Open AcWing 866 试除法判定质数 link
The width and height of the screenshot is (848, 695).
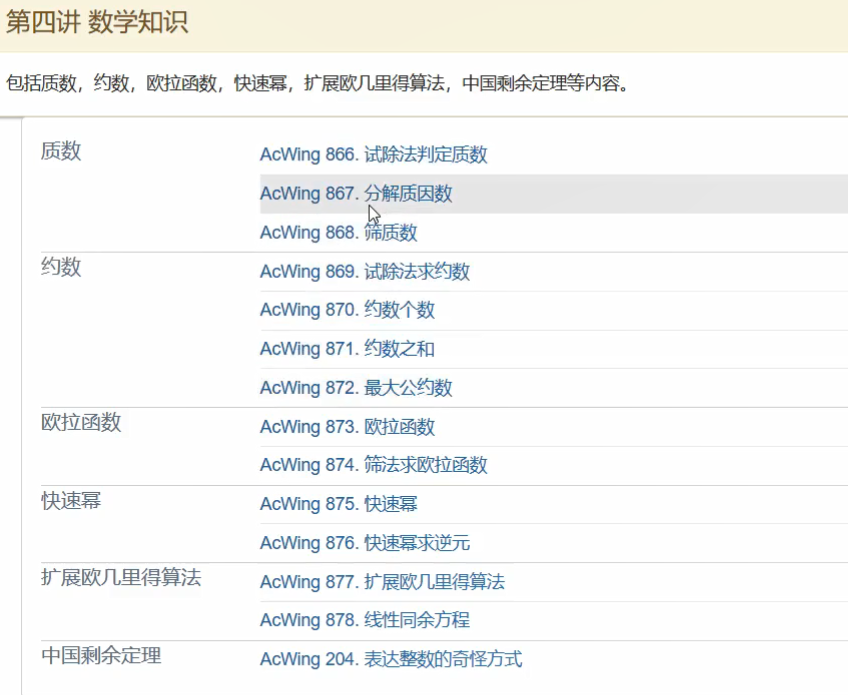[x=373, y=155]
